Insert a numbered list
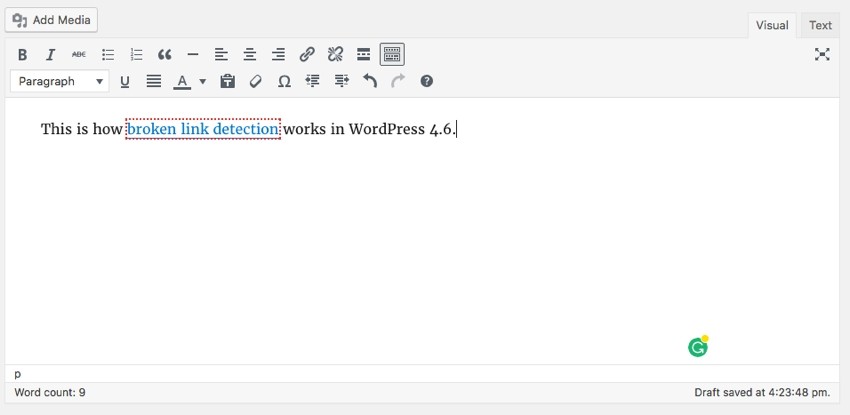The width and height of the screenshot is (850, 415). point(136,54)
